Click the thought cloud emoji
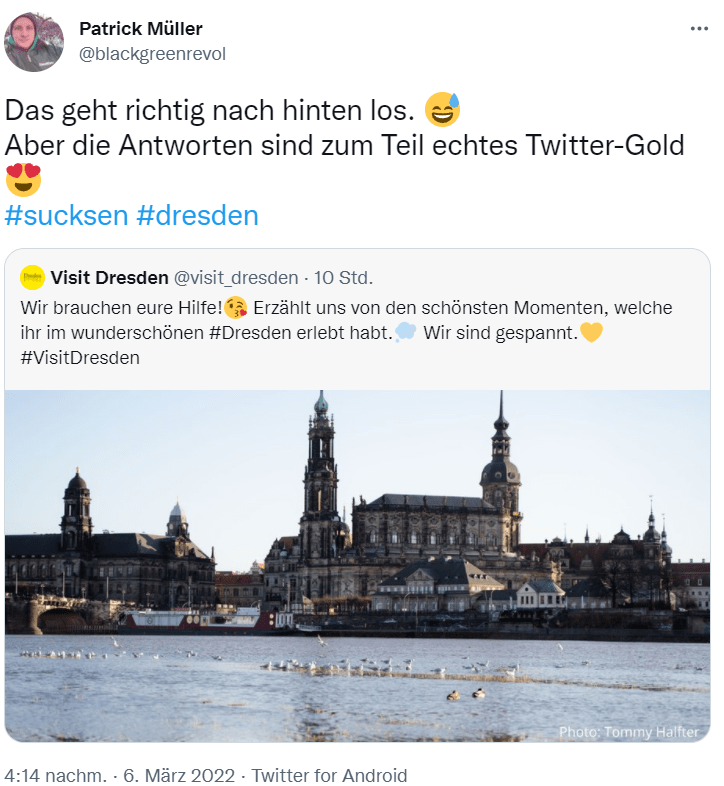The image size is (724, 786). (x=406, y=332)
